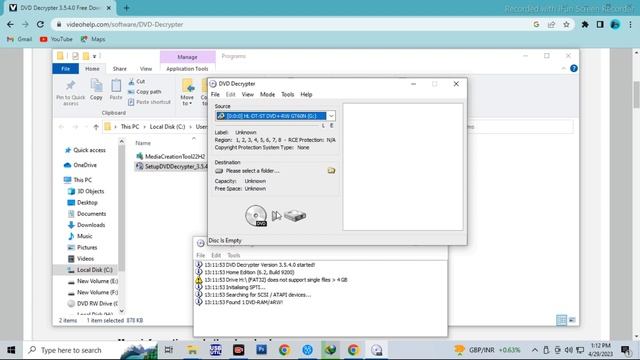
Task: Open Application Tools tab in File Explorer
Action: point(187,69)
